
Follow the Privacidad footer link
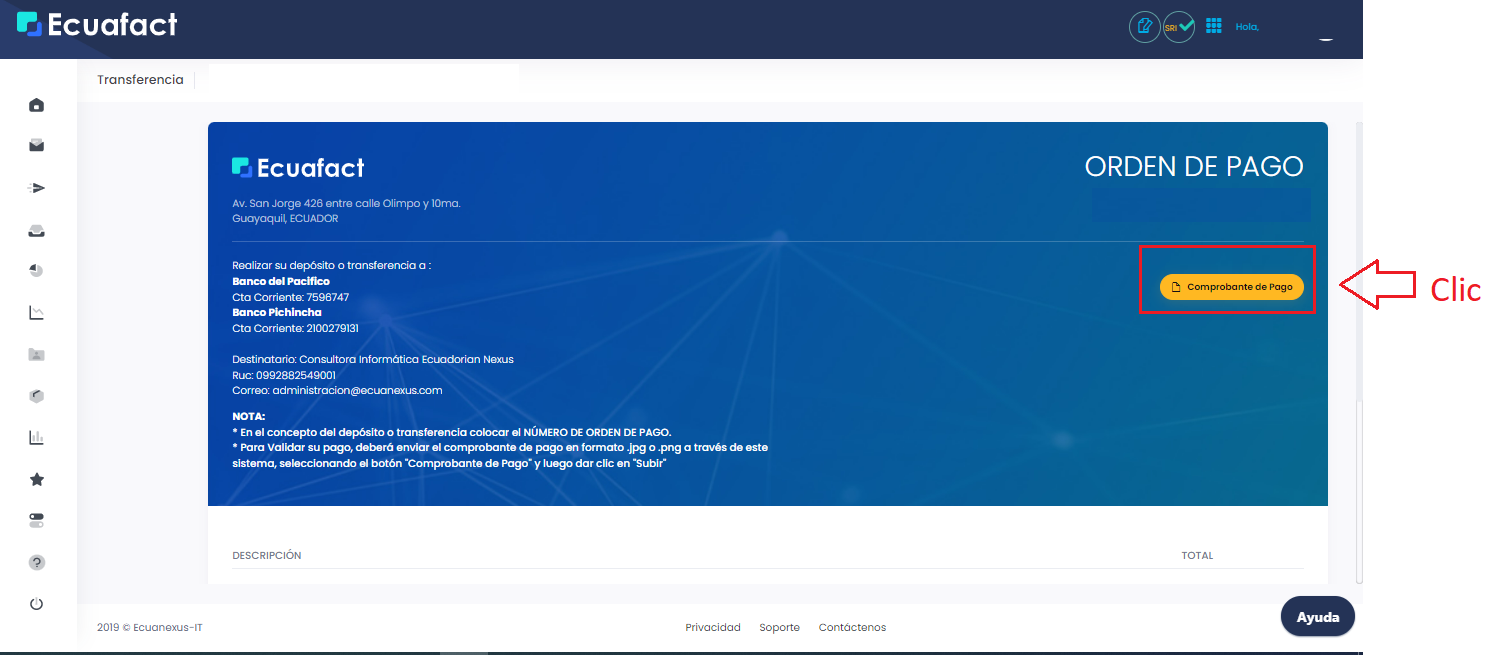(713, 627)
